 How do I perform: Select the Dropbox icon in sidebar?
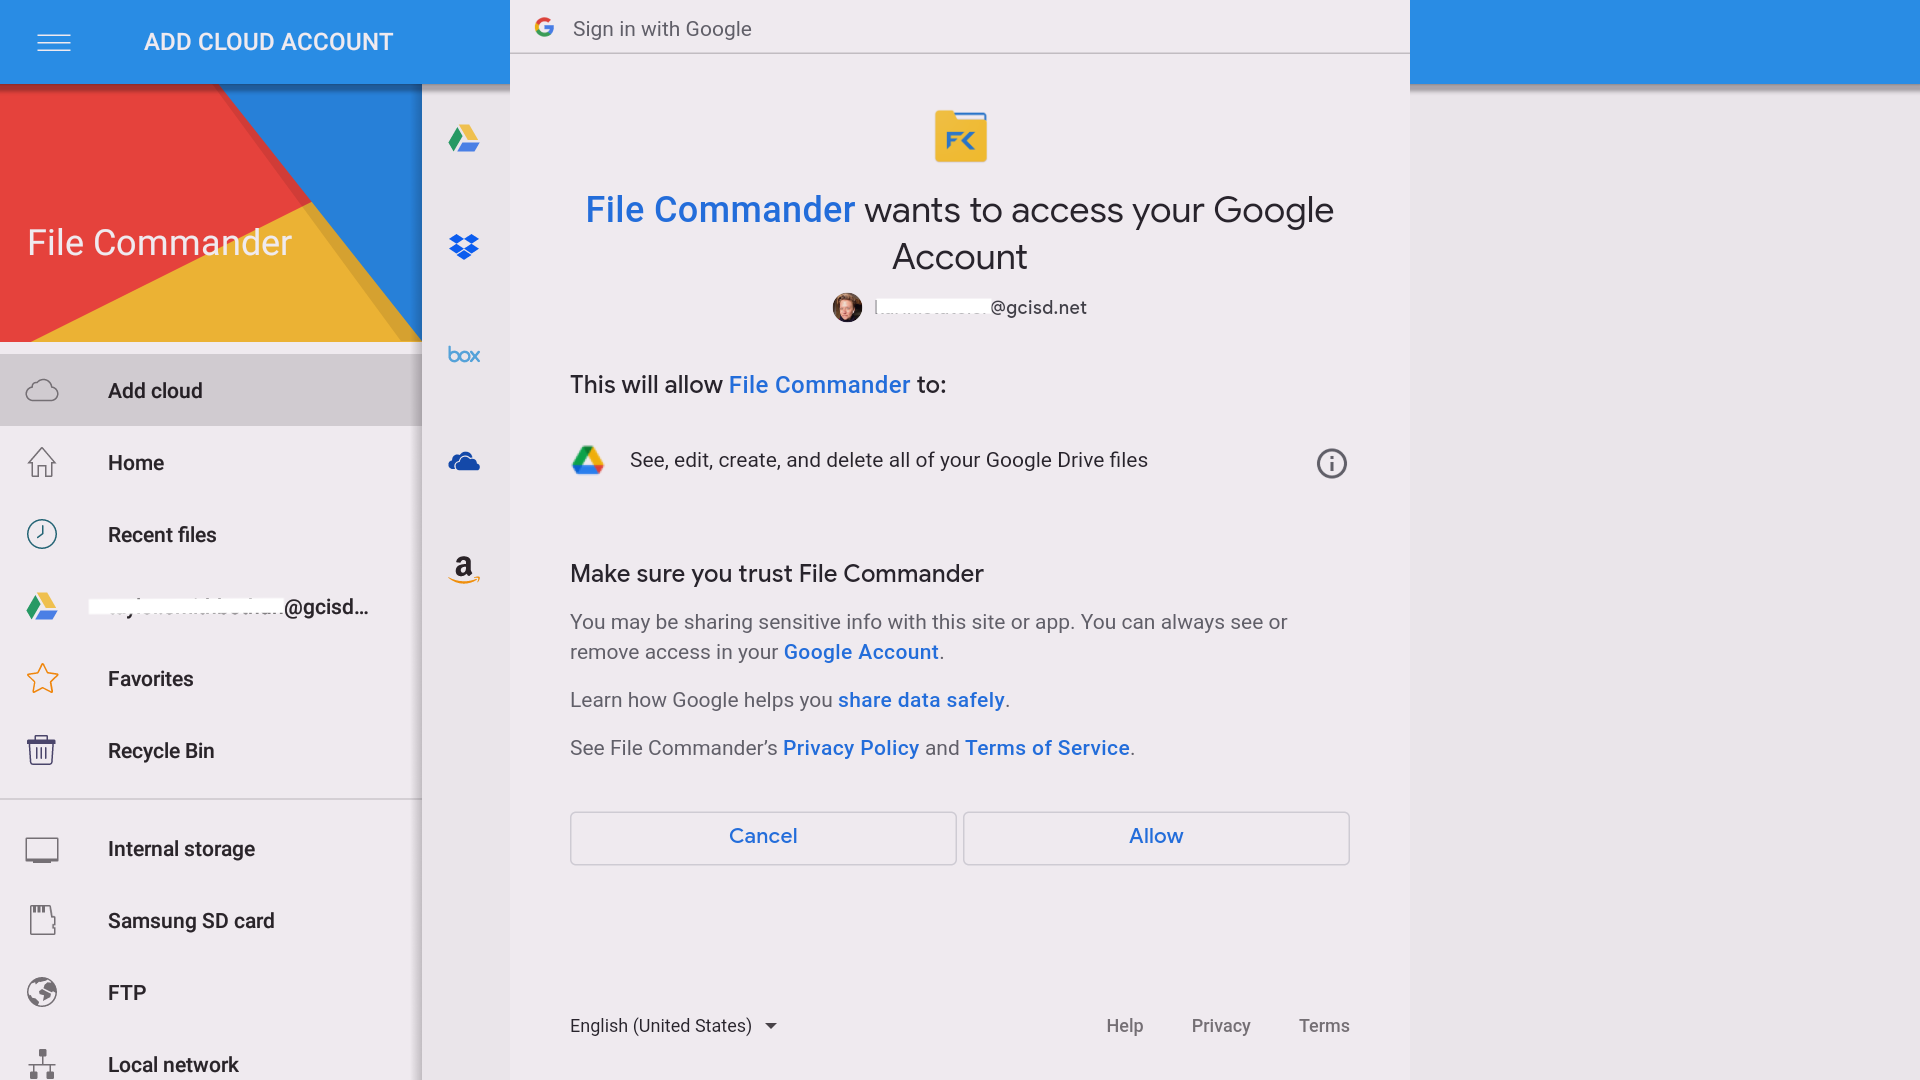[x=464, y=247]
